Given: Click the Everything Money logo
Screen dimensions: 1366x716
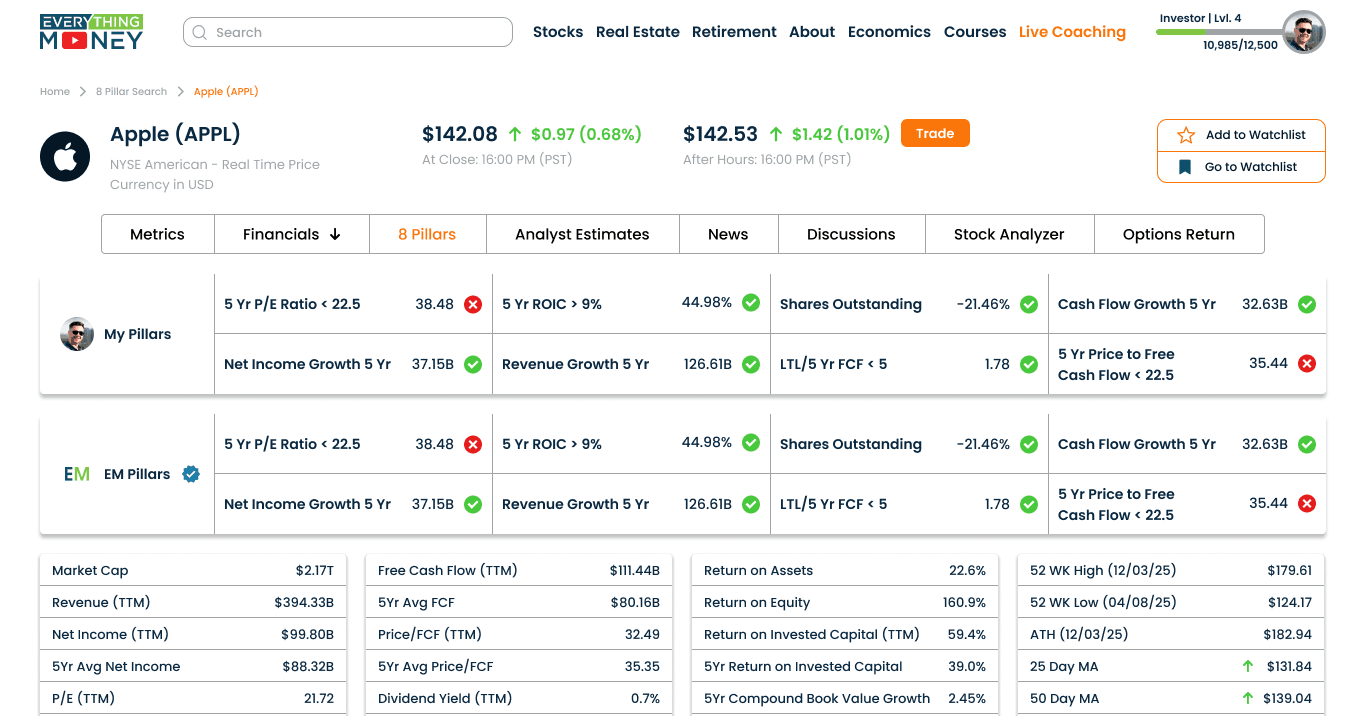Looking at the screenshot, I should click(x=91, y=32).
